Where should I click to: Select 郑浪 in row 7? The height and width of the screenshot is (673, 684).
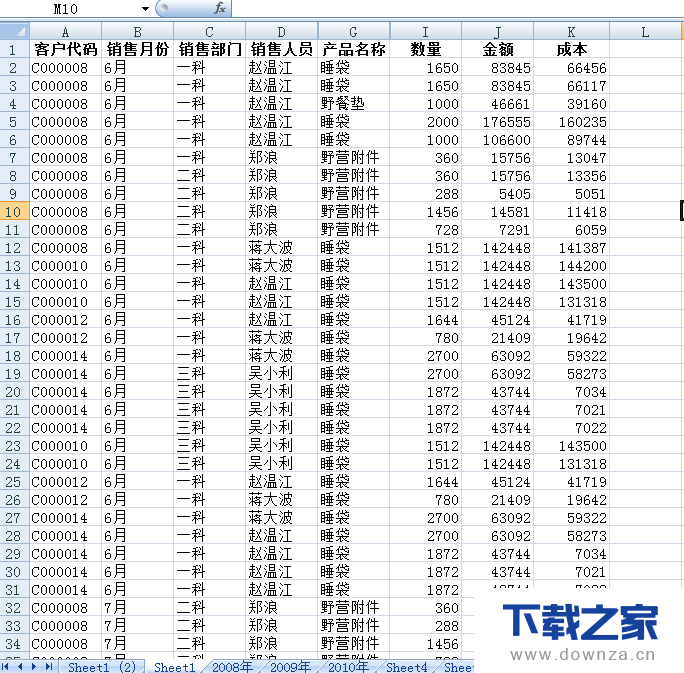click(x=281, y=157)
